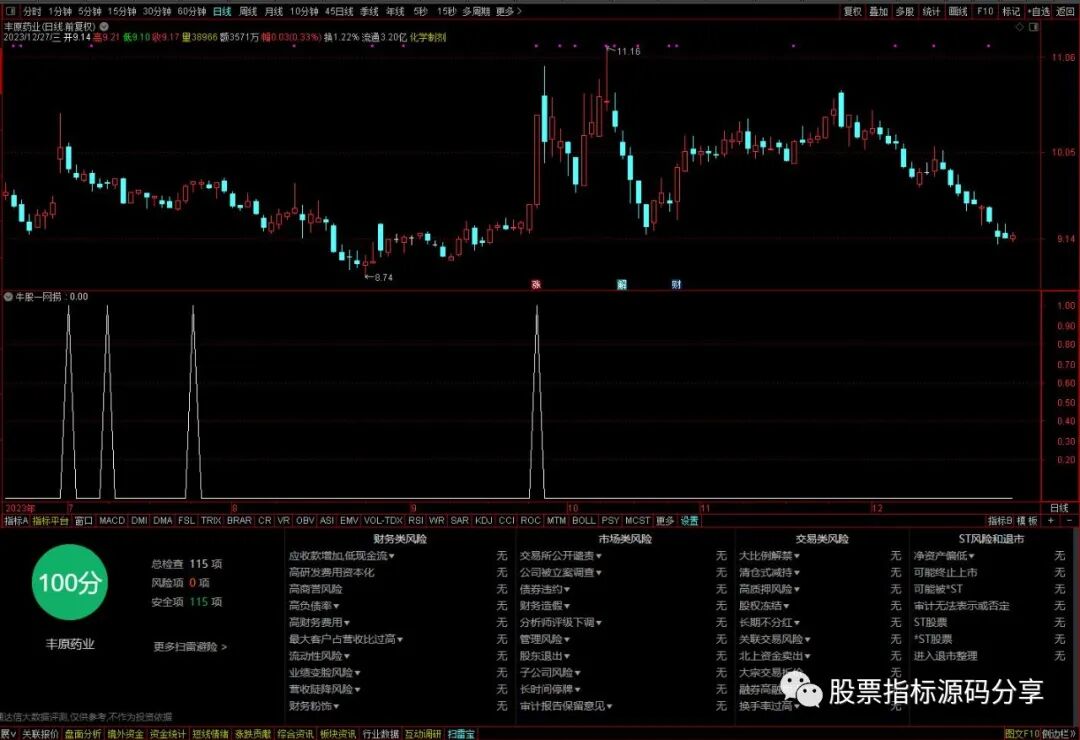The image size is (1080, 740).
Task: Select the 日线 daily period
Action: tap(222, 12)
